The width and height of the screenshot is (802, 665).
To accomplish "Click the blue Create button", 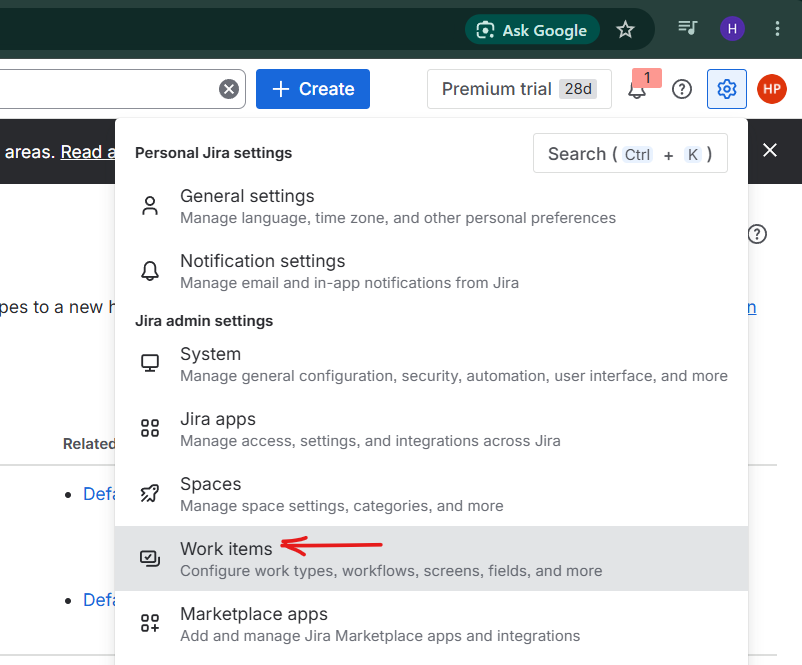I will 313,89.
